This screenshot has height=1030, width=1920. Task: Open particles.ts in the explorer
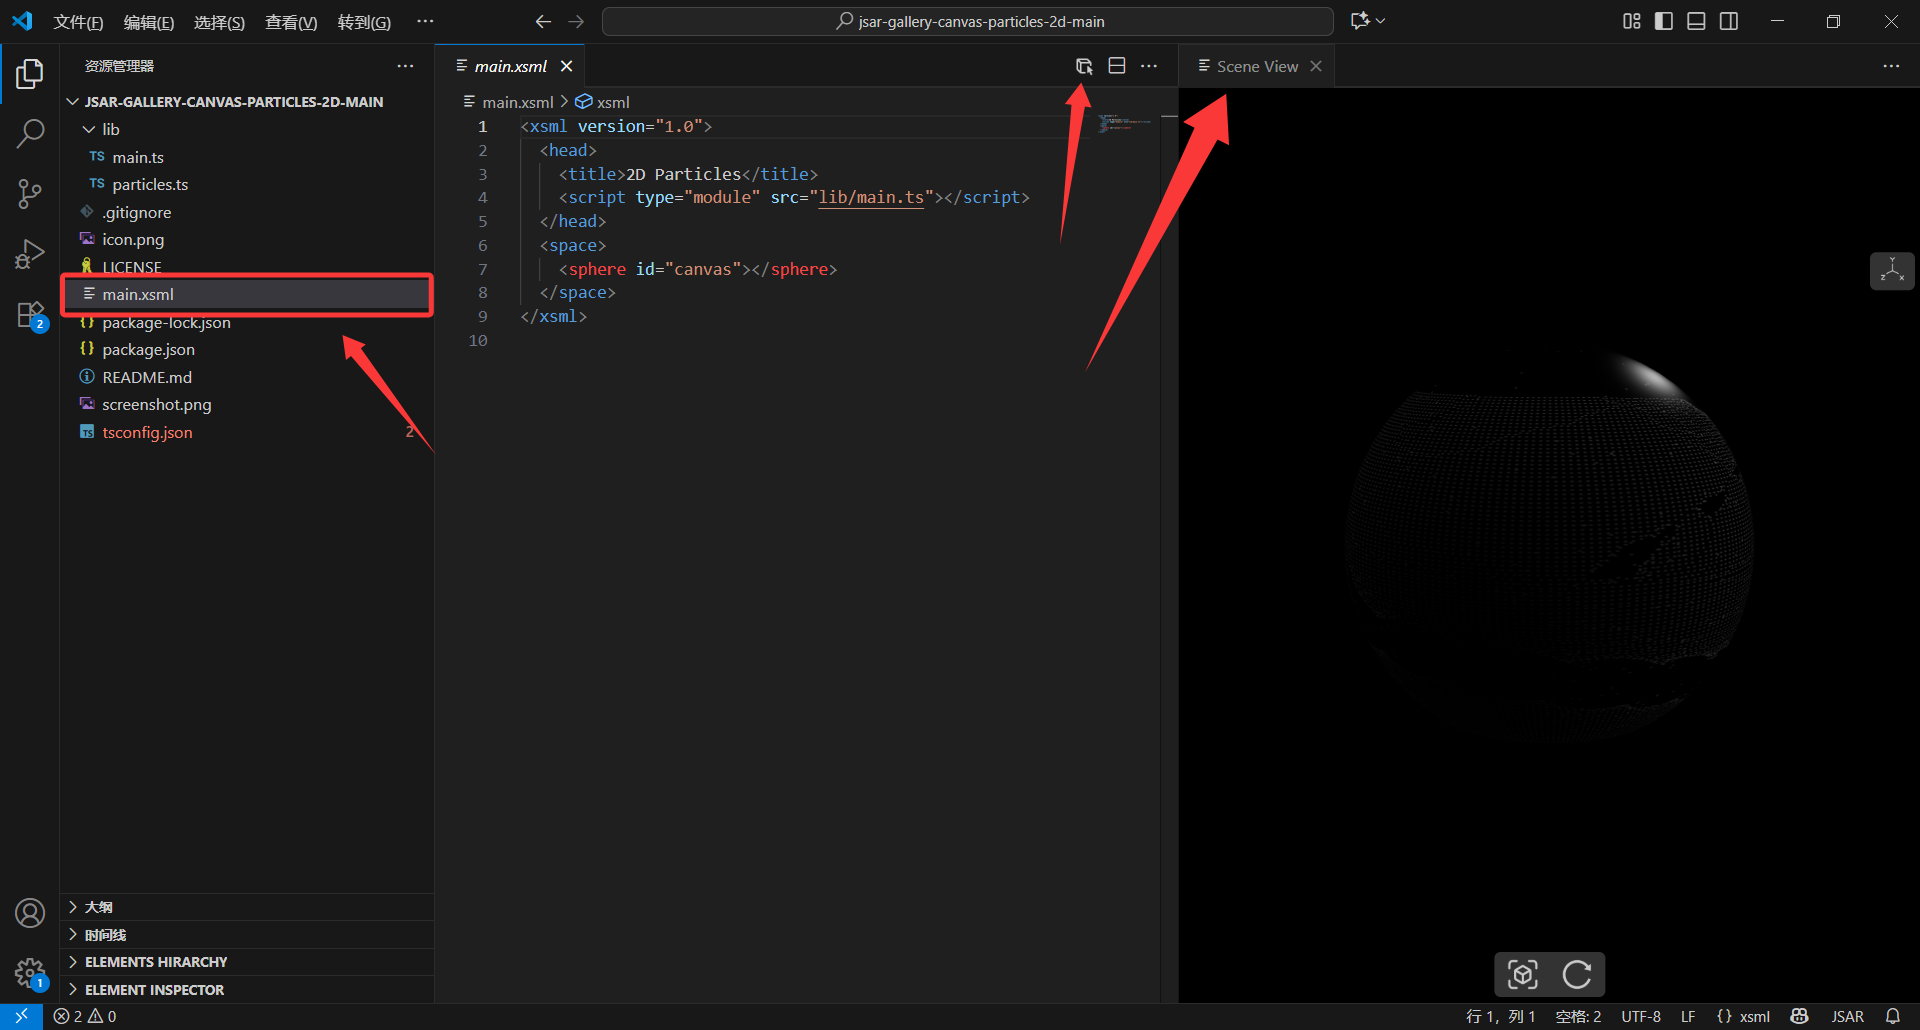click(150, 184)
